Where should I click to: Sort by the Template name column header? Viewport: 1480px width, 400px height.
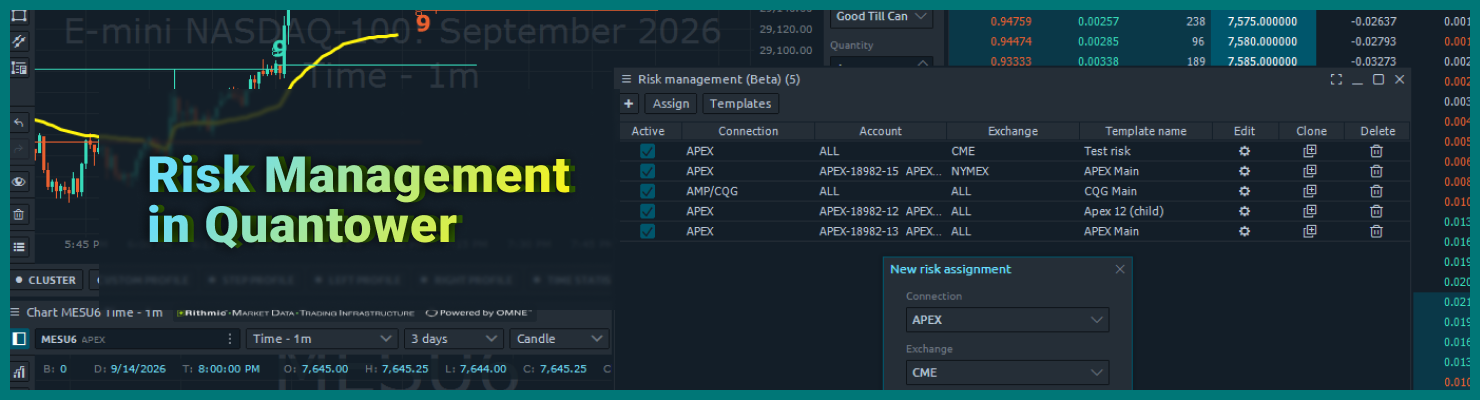(x=1146, y=131)
